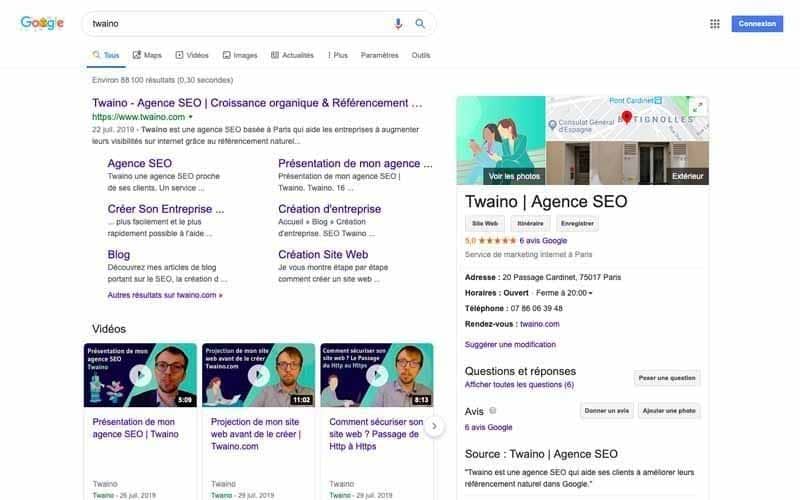
Task: Expand the map with fullscreen icon
Action: pos(697,107)
